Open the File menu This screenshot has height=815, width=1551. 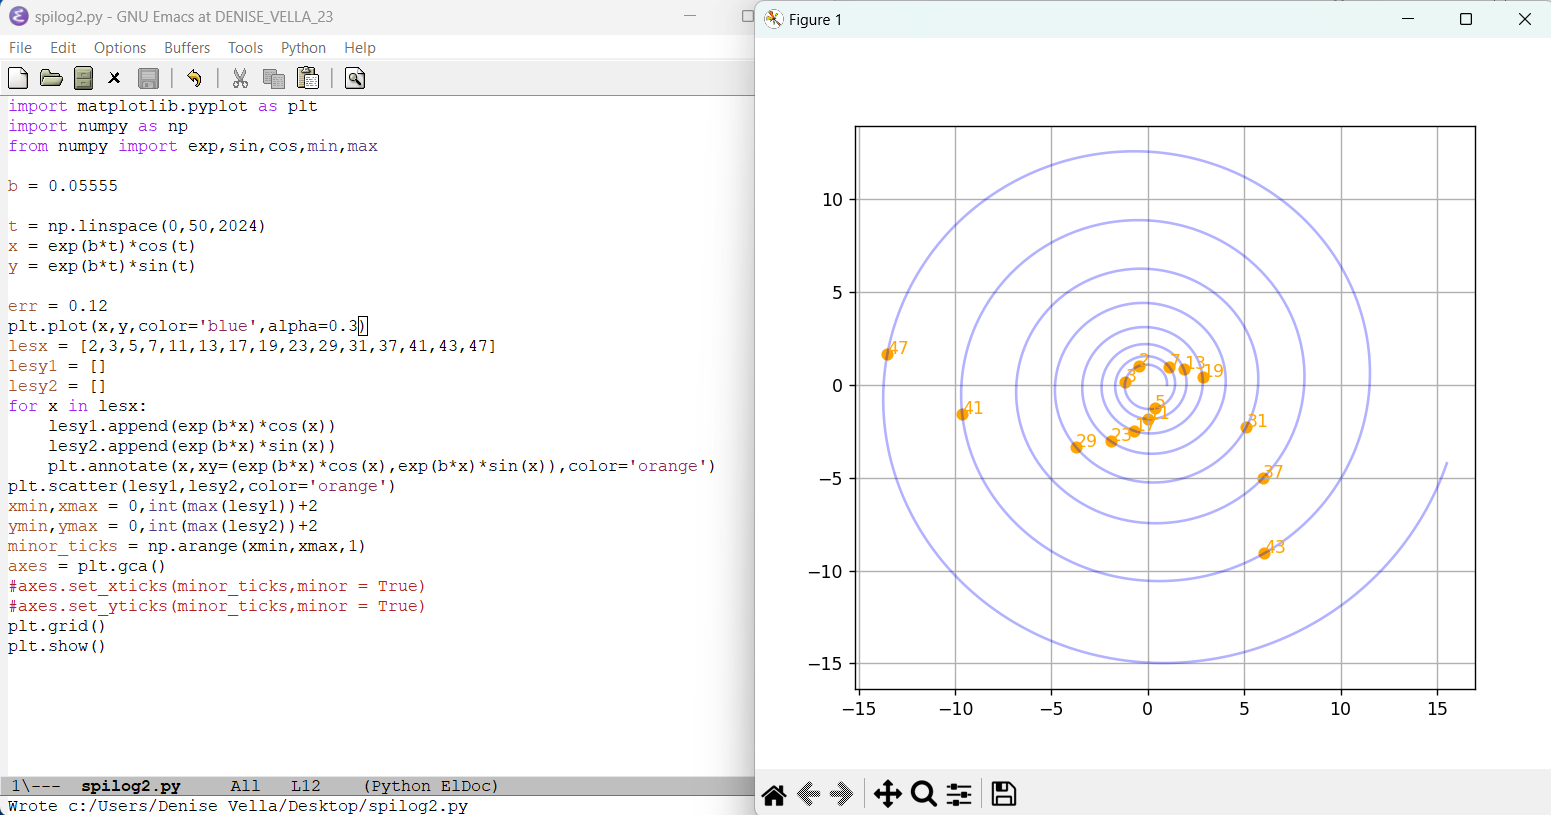pyautogui.click(x=20, y=48)
